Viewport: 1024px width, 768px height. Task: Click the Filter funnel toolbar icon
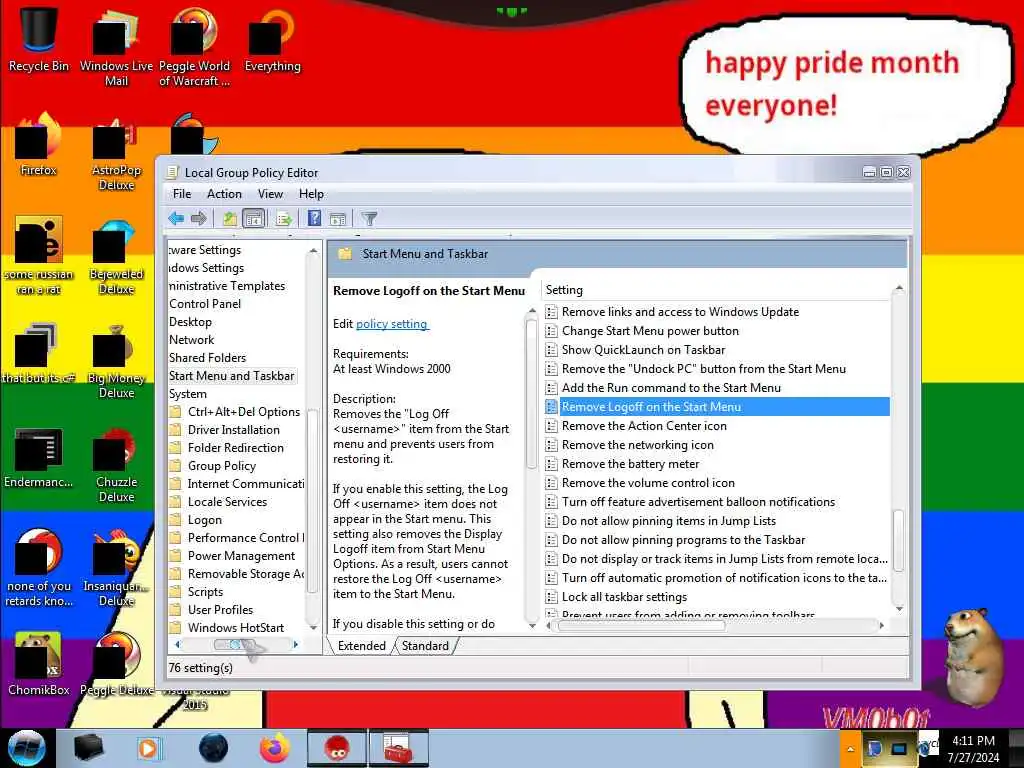coord(370,219)
